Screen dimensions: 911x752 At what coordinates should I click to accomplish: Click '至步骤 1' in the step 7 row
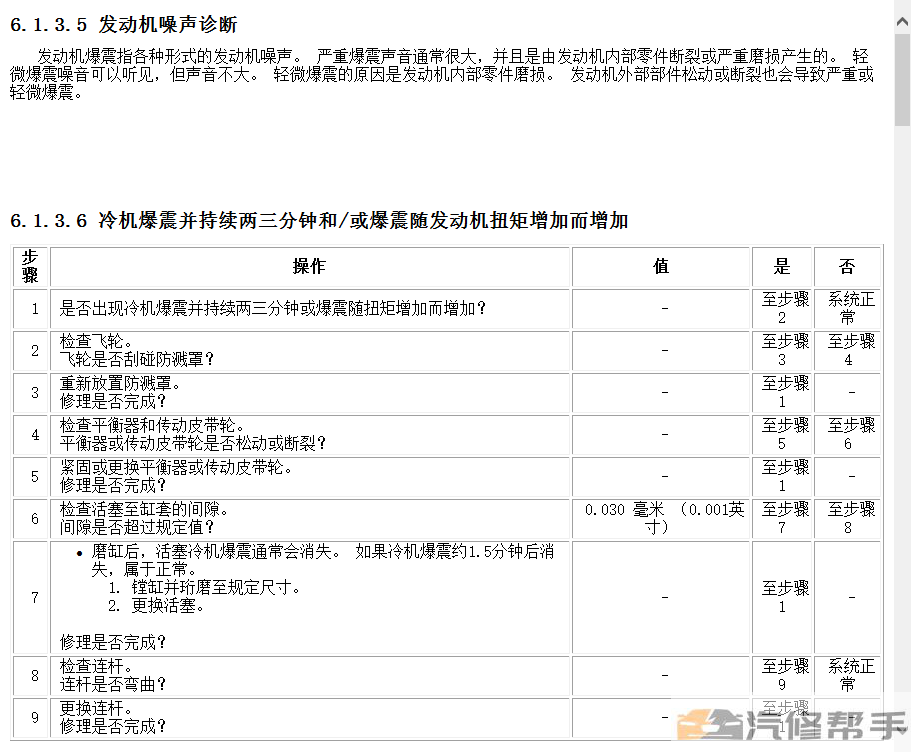pos(785,597)
